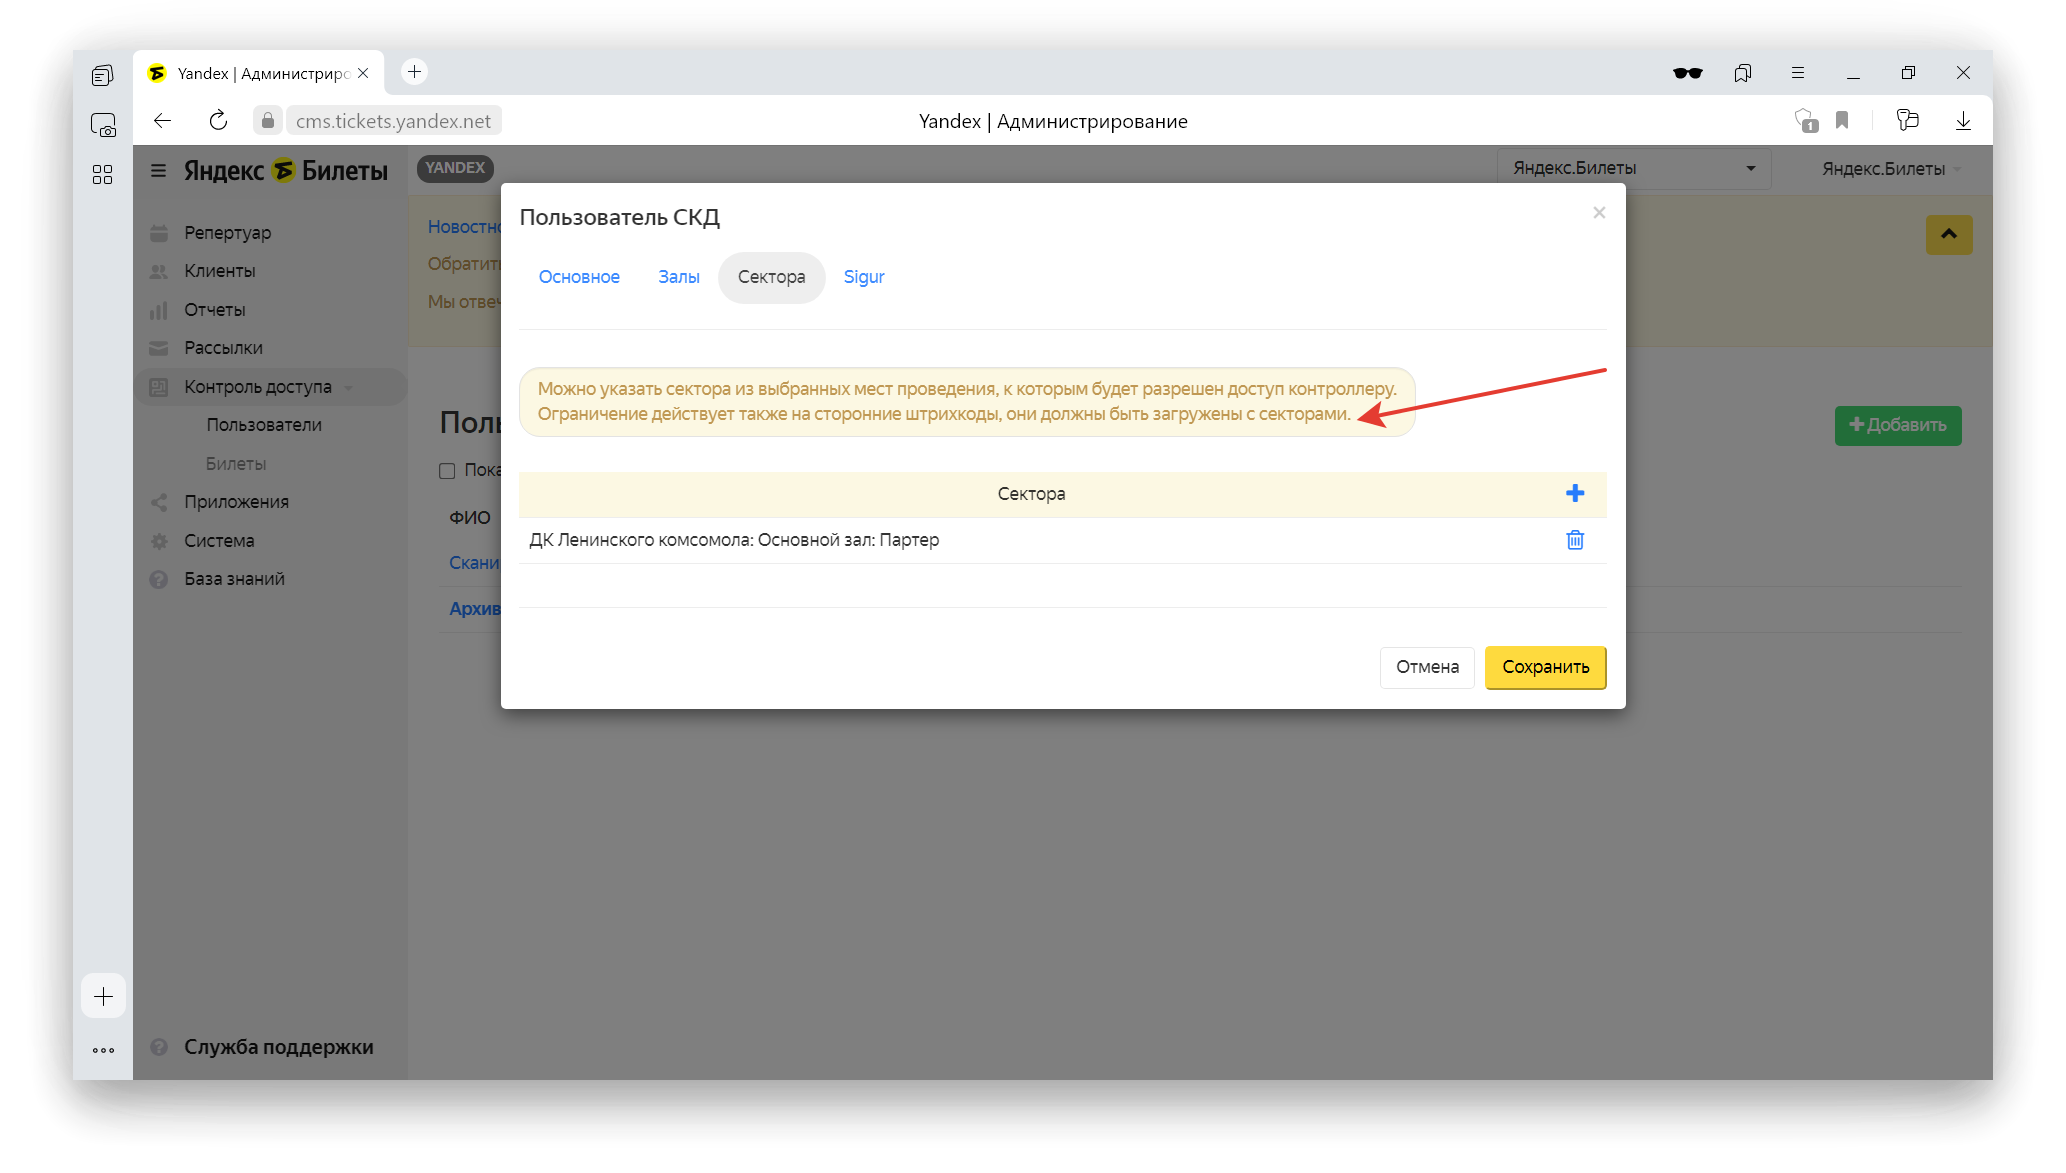Bookmark this page
Screen dimensions: 2066x1173
coord(1842,121)
